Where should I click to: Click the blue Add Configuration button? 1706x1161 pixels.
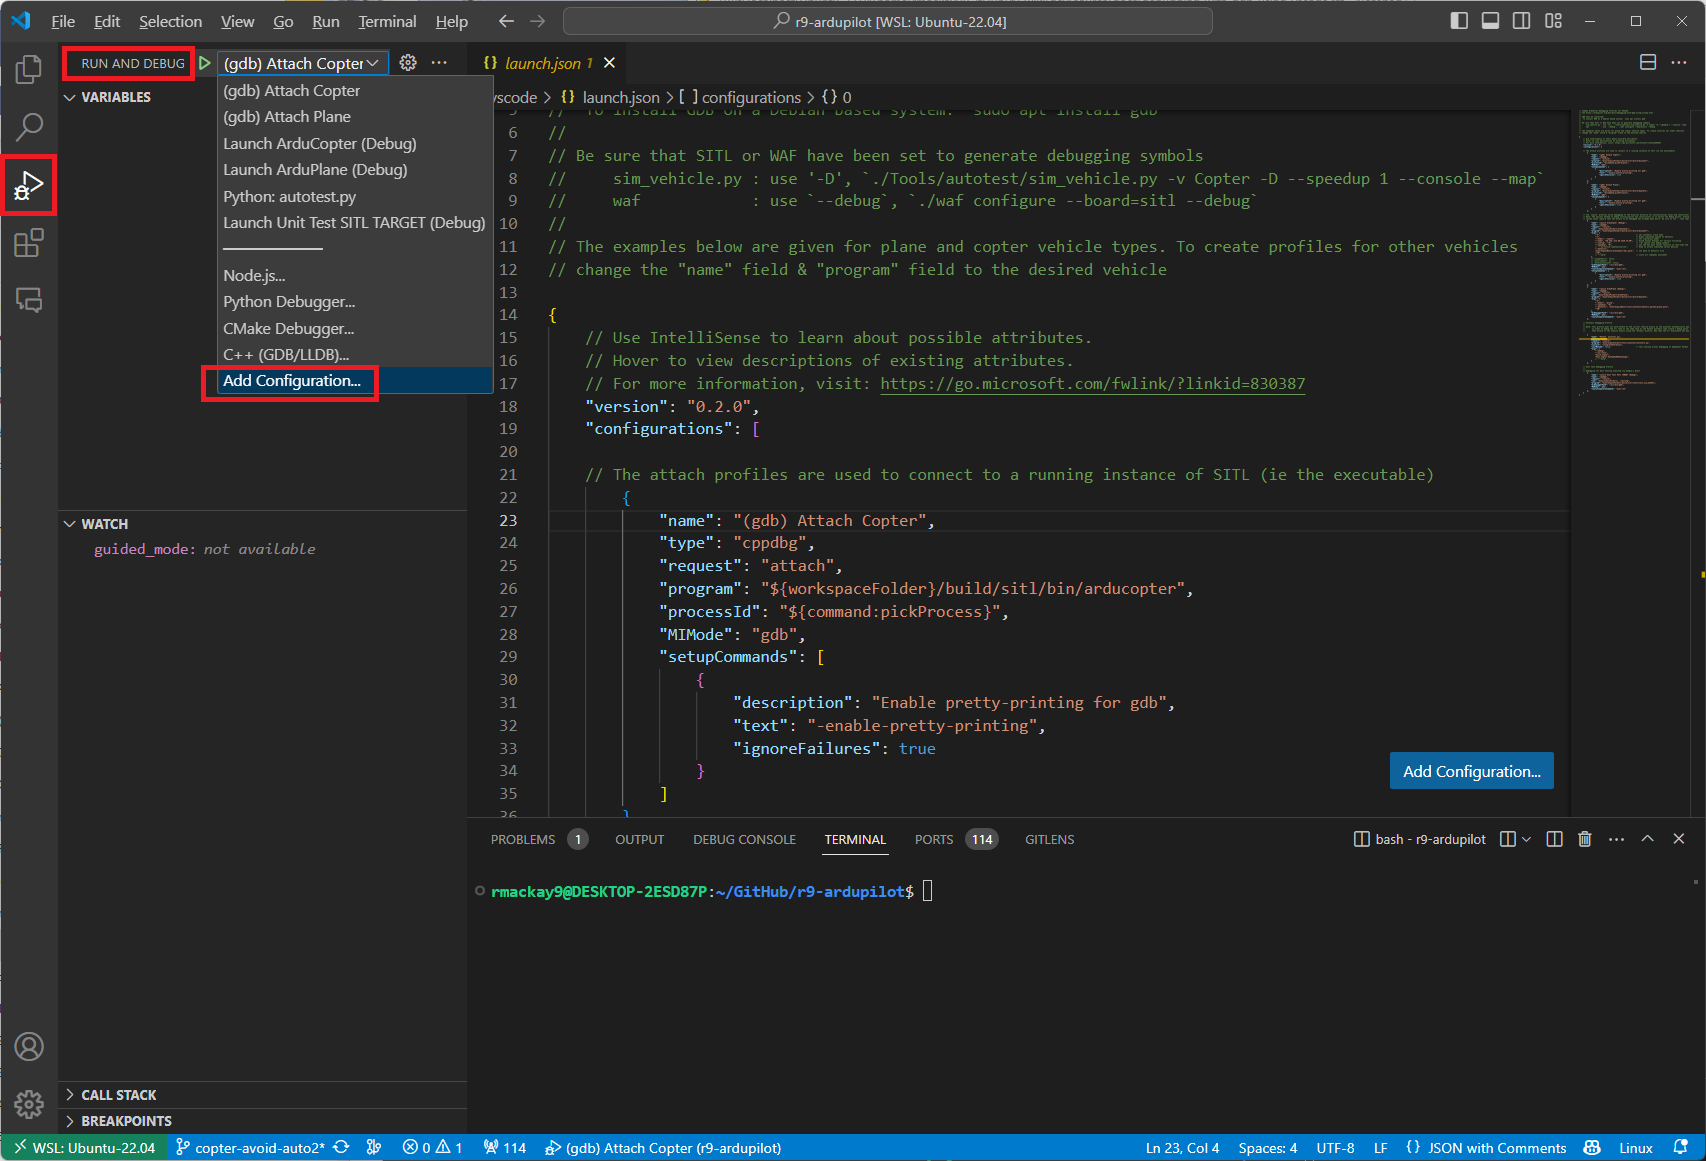(x=1471, y=771)
